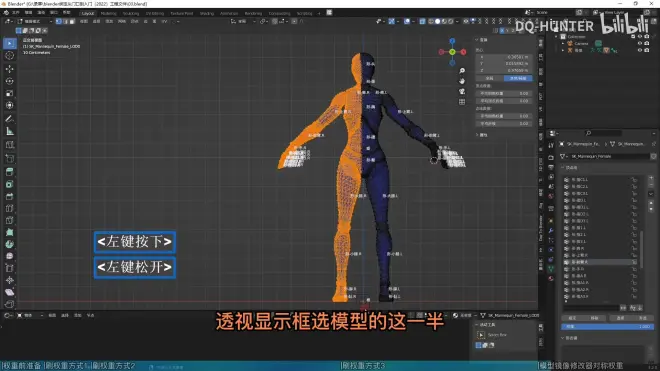Screen dimensions: 660x371
Task: Open the Layout workspace tab
Action: 88,13
